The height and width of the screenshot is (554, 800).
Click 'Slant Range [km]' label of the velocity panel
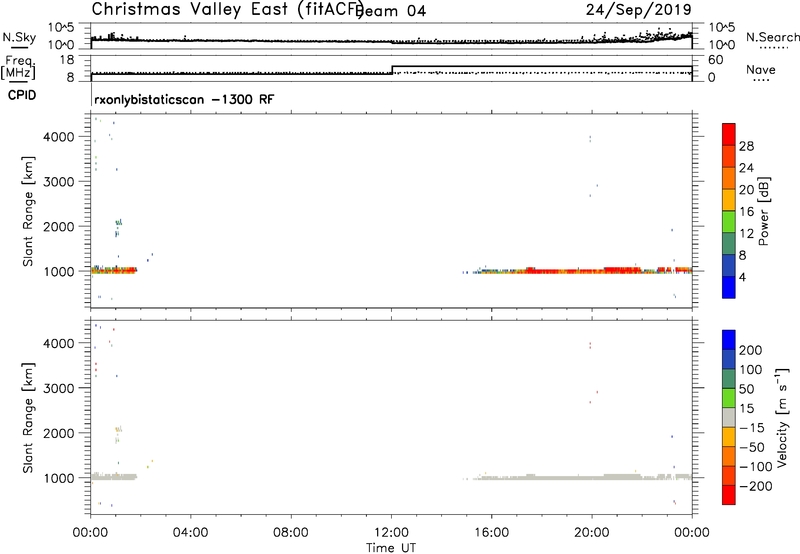coord(28,418)
